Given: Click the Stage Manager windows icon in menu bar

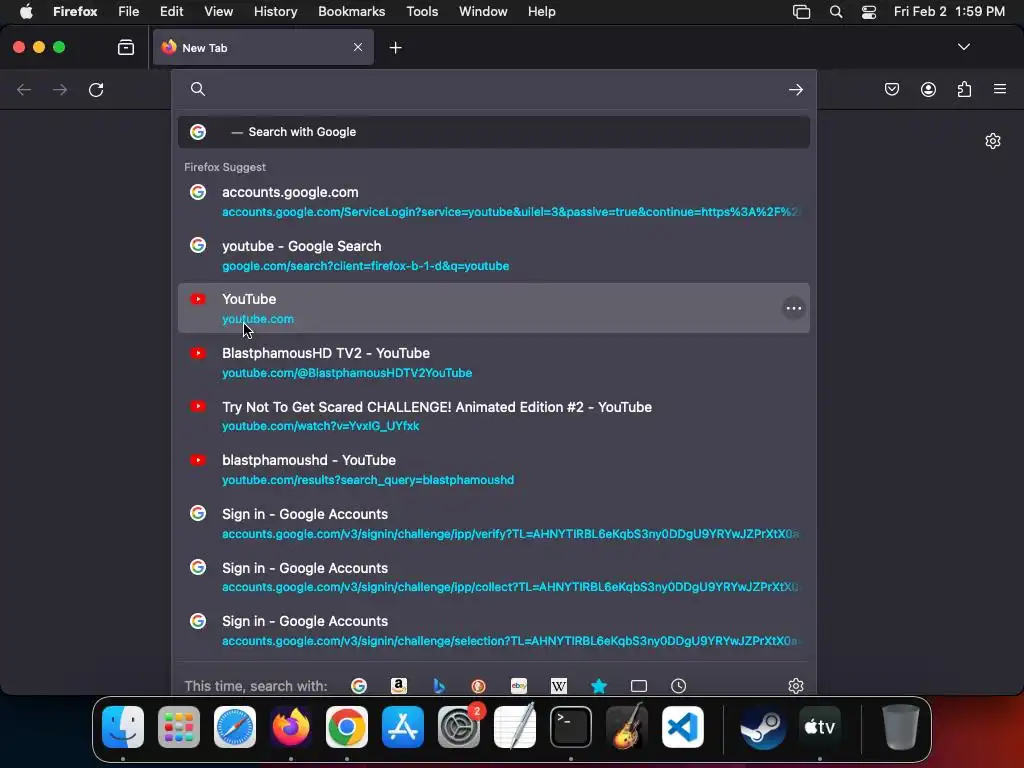Looking at the screenshot, I should (801, 12).
